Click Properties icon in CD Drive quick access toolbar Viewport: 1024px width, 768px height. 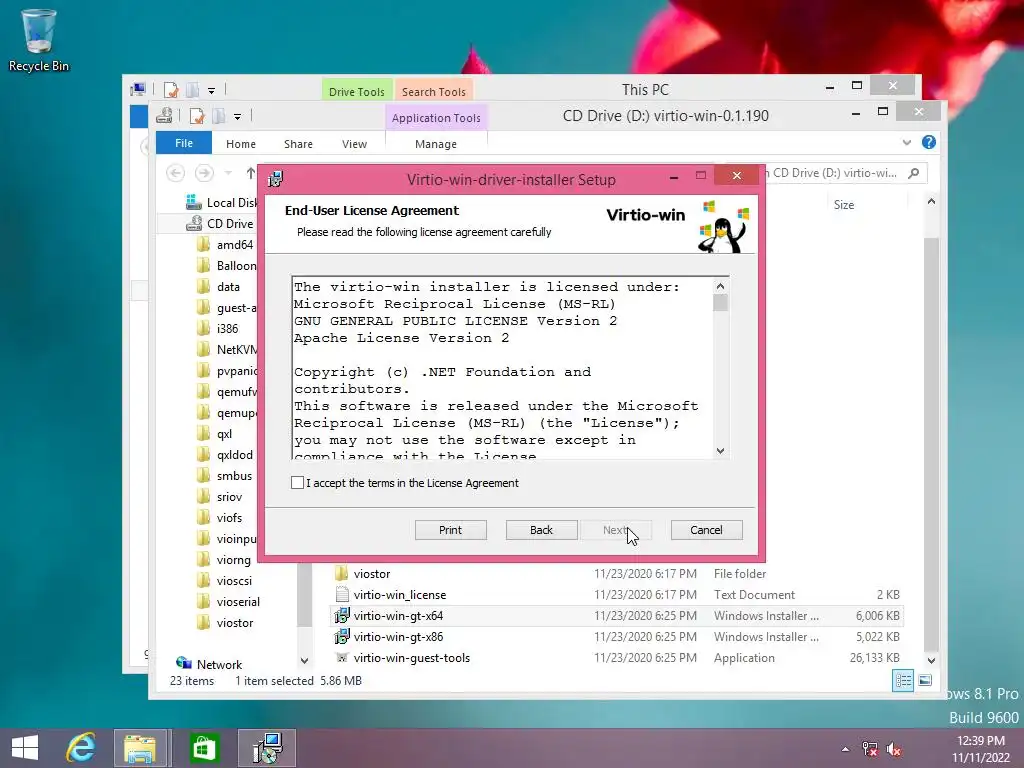click(197, 116)
